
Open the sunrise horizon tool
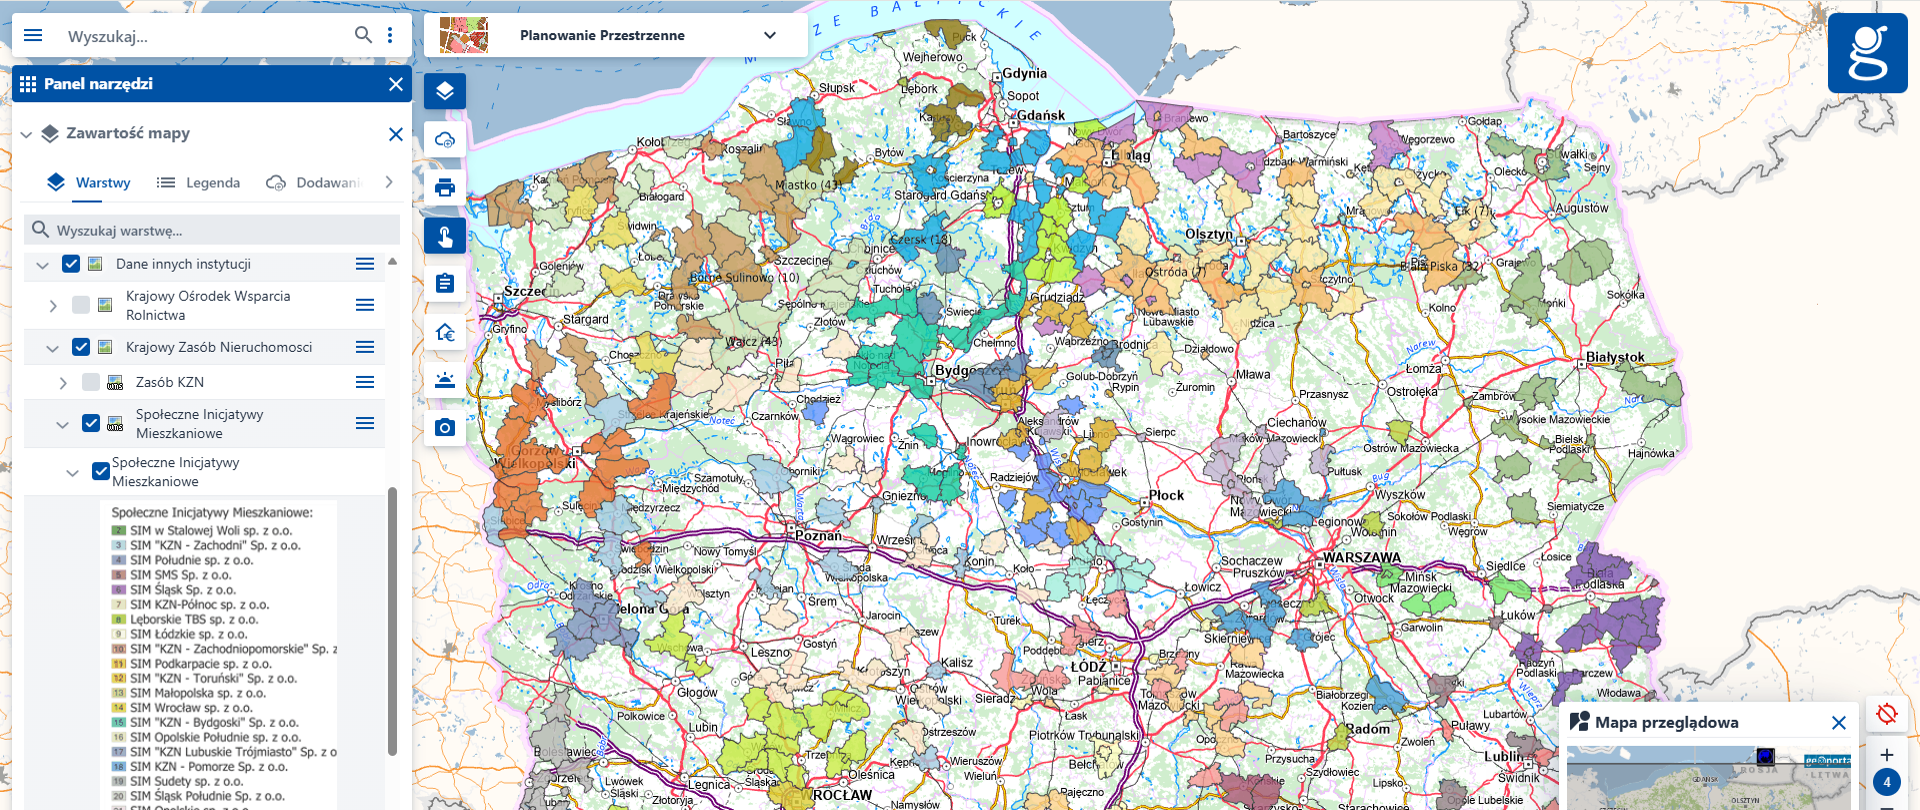[445, 380]
